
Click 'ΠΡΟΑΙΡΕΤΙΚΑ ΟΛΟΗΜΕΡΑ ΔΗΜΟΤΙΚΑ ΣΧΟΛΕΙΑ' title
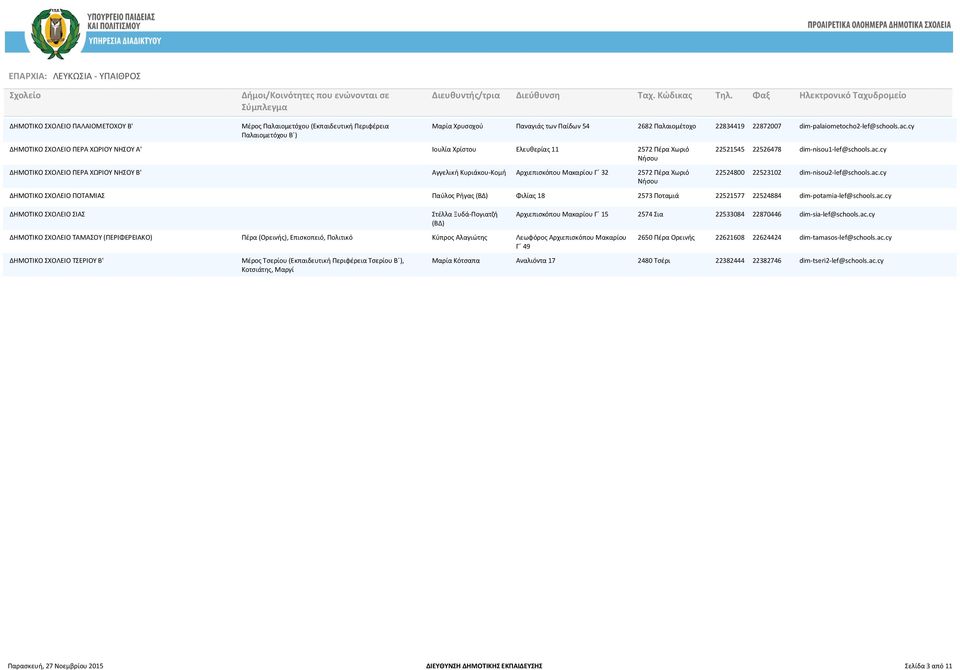879,25
